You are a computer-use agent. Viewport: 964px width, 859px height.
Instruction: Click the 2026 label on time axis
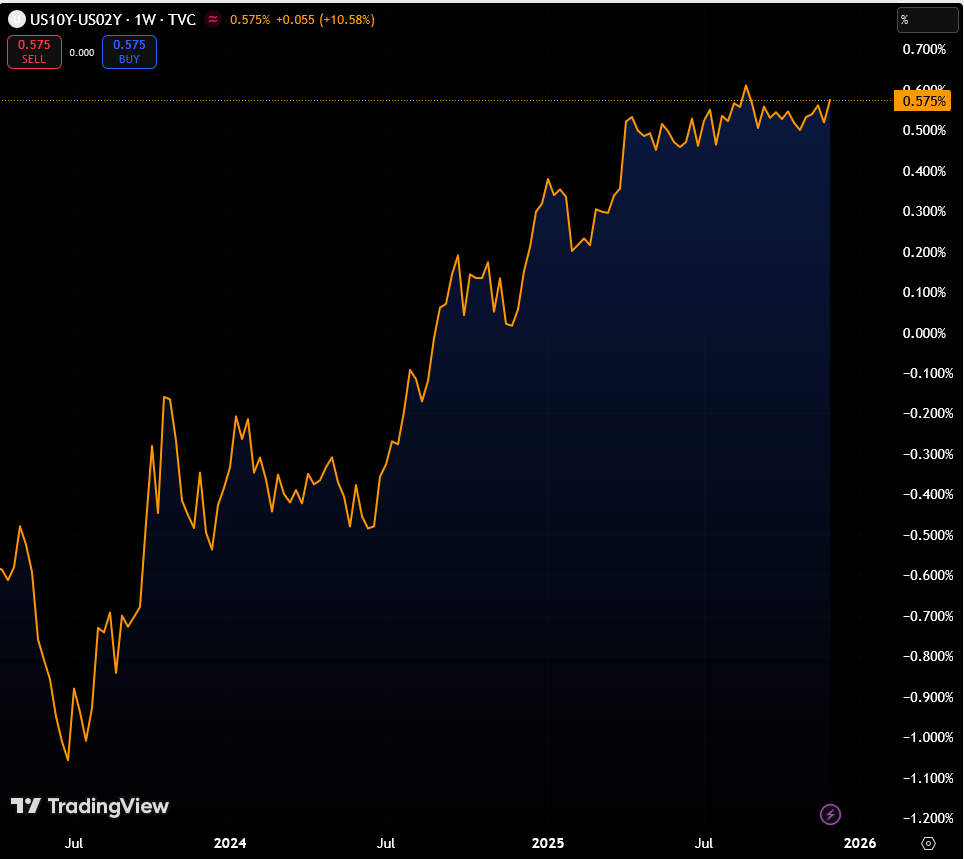pyautogui.click(x=860, y=844)
